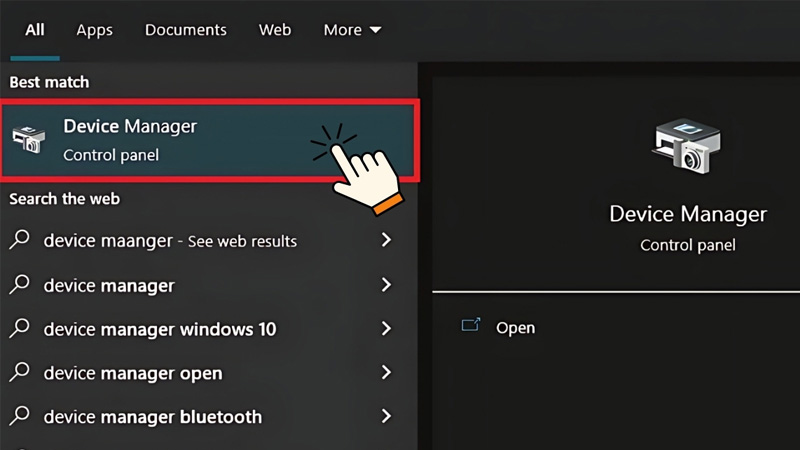This screenshot has width=800, height=450.
Task: Click search icon beside 'device manager open'
Action: (19, 372)
